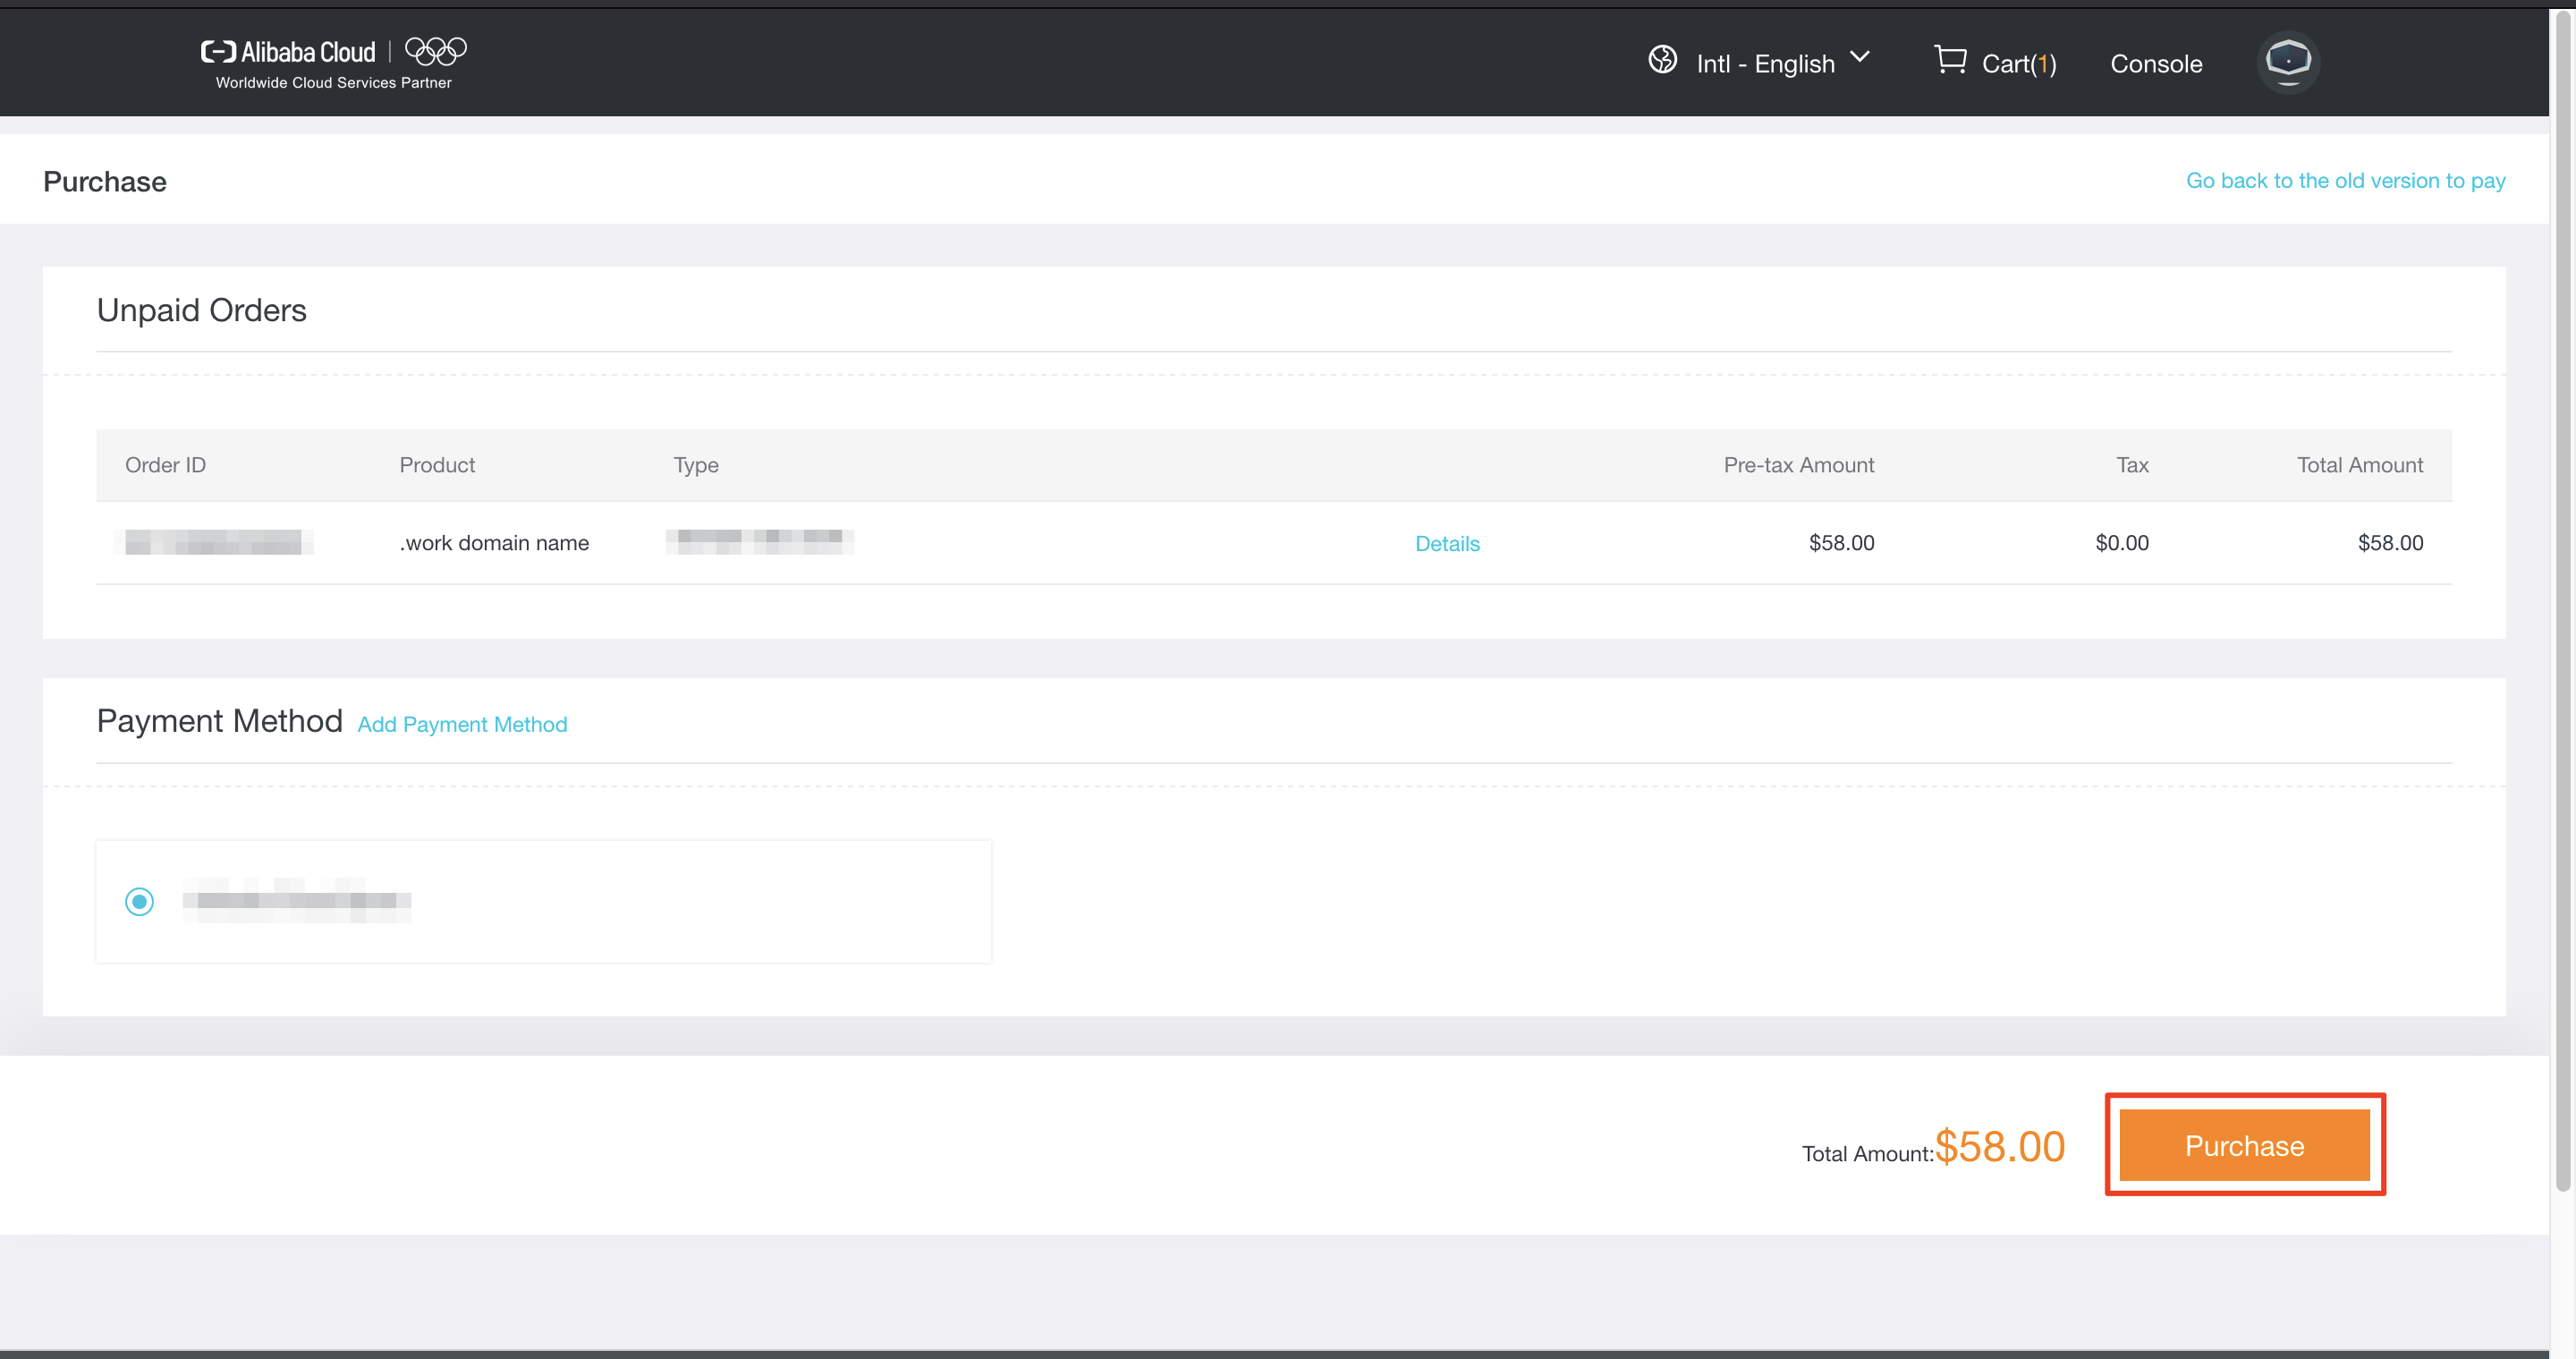Go back to the old version to pay

pyautogui.click(x=2344, y=181)
